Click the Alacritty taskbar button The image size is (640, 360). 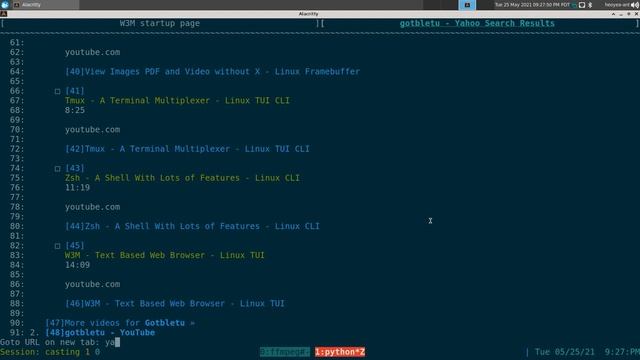point(45,4)
